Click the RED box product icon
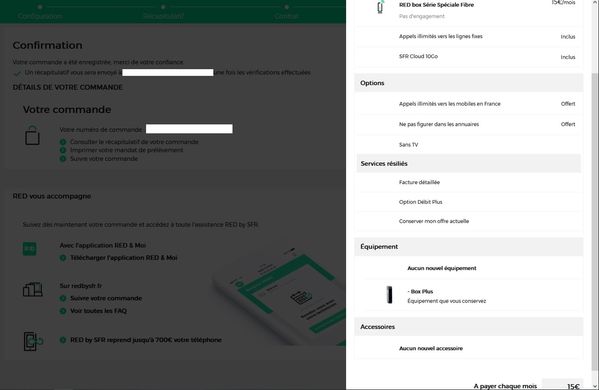599x390 pixels. click(380, 7)
